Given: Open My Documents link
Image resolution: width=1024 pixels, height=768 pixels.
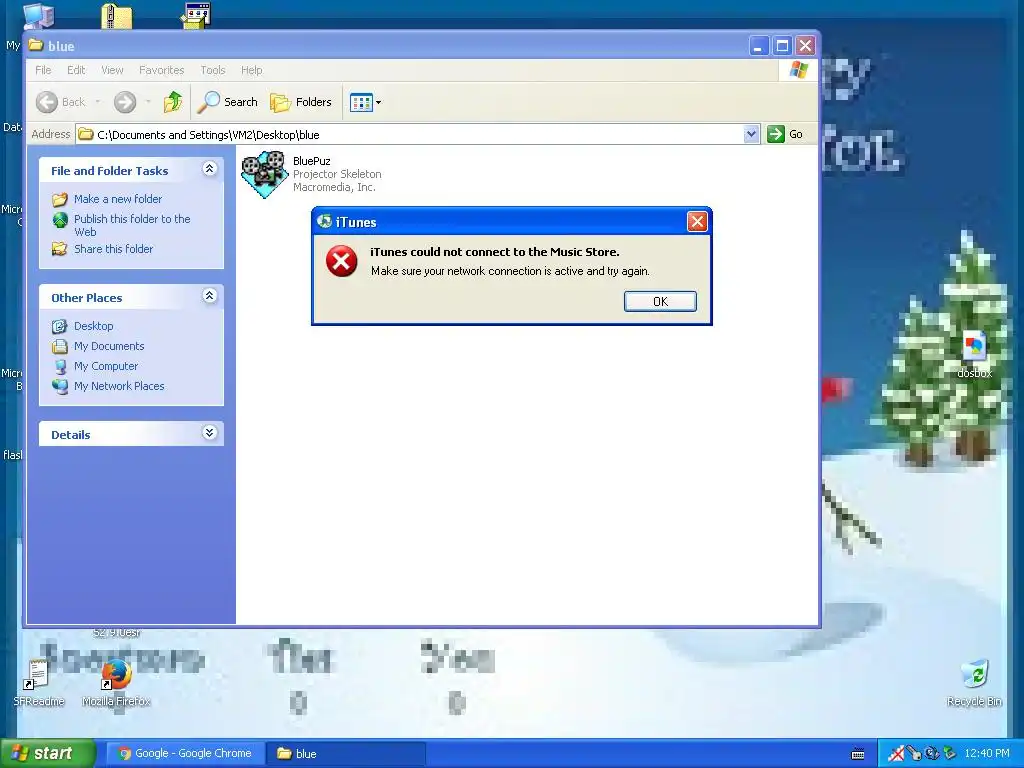Looking at the screenshot, I should (109, 346).
